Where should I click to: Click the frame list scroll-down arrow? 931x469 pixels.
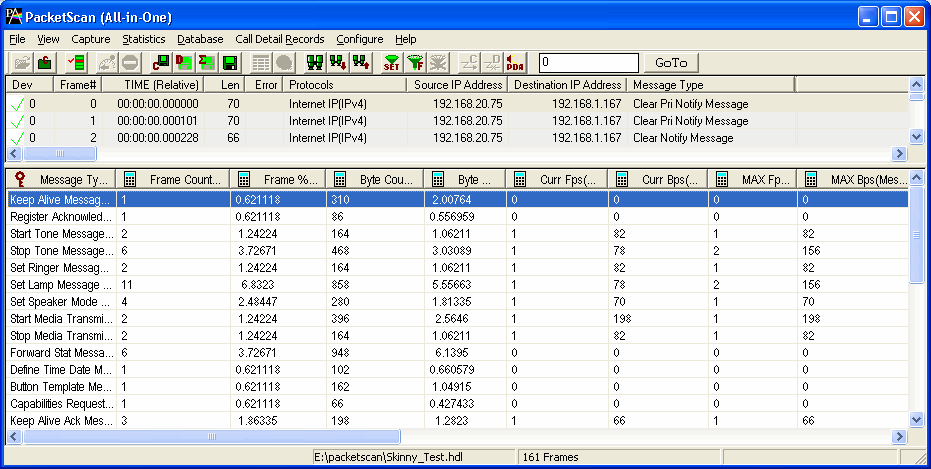[917, 137]
